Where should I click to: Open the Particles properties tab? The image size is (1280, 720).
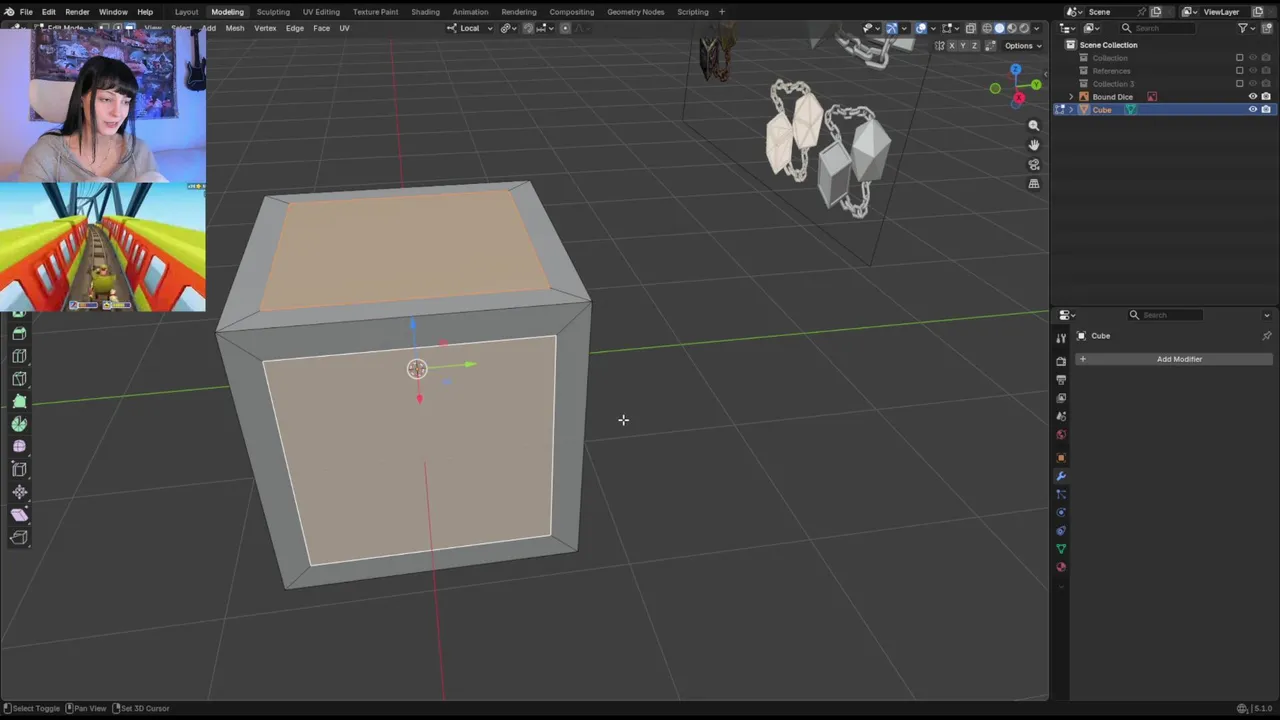[x=1061, y=494]
